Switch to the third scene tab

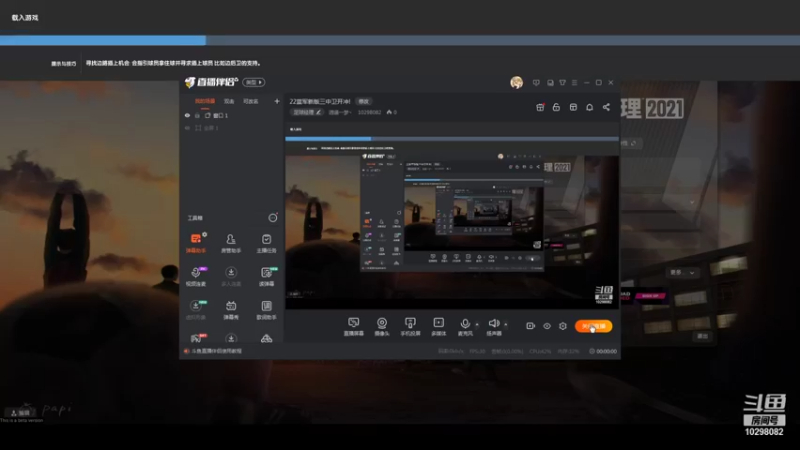point(251,102)
